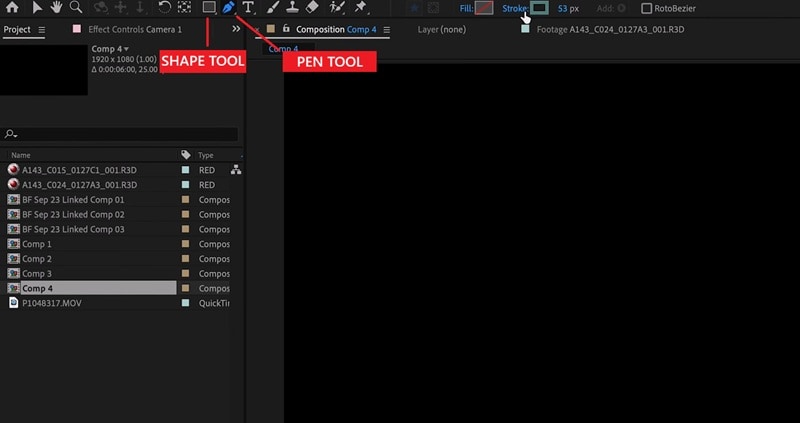
Task: Open the Composition panel menu
Action: click(x=386, y=30)
